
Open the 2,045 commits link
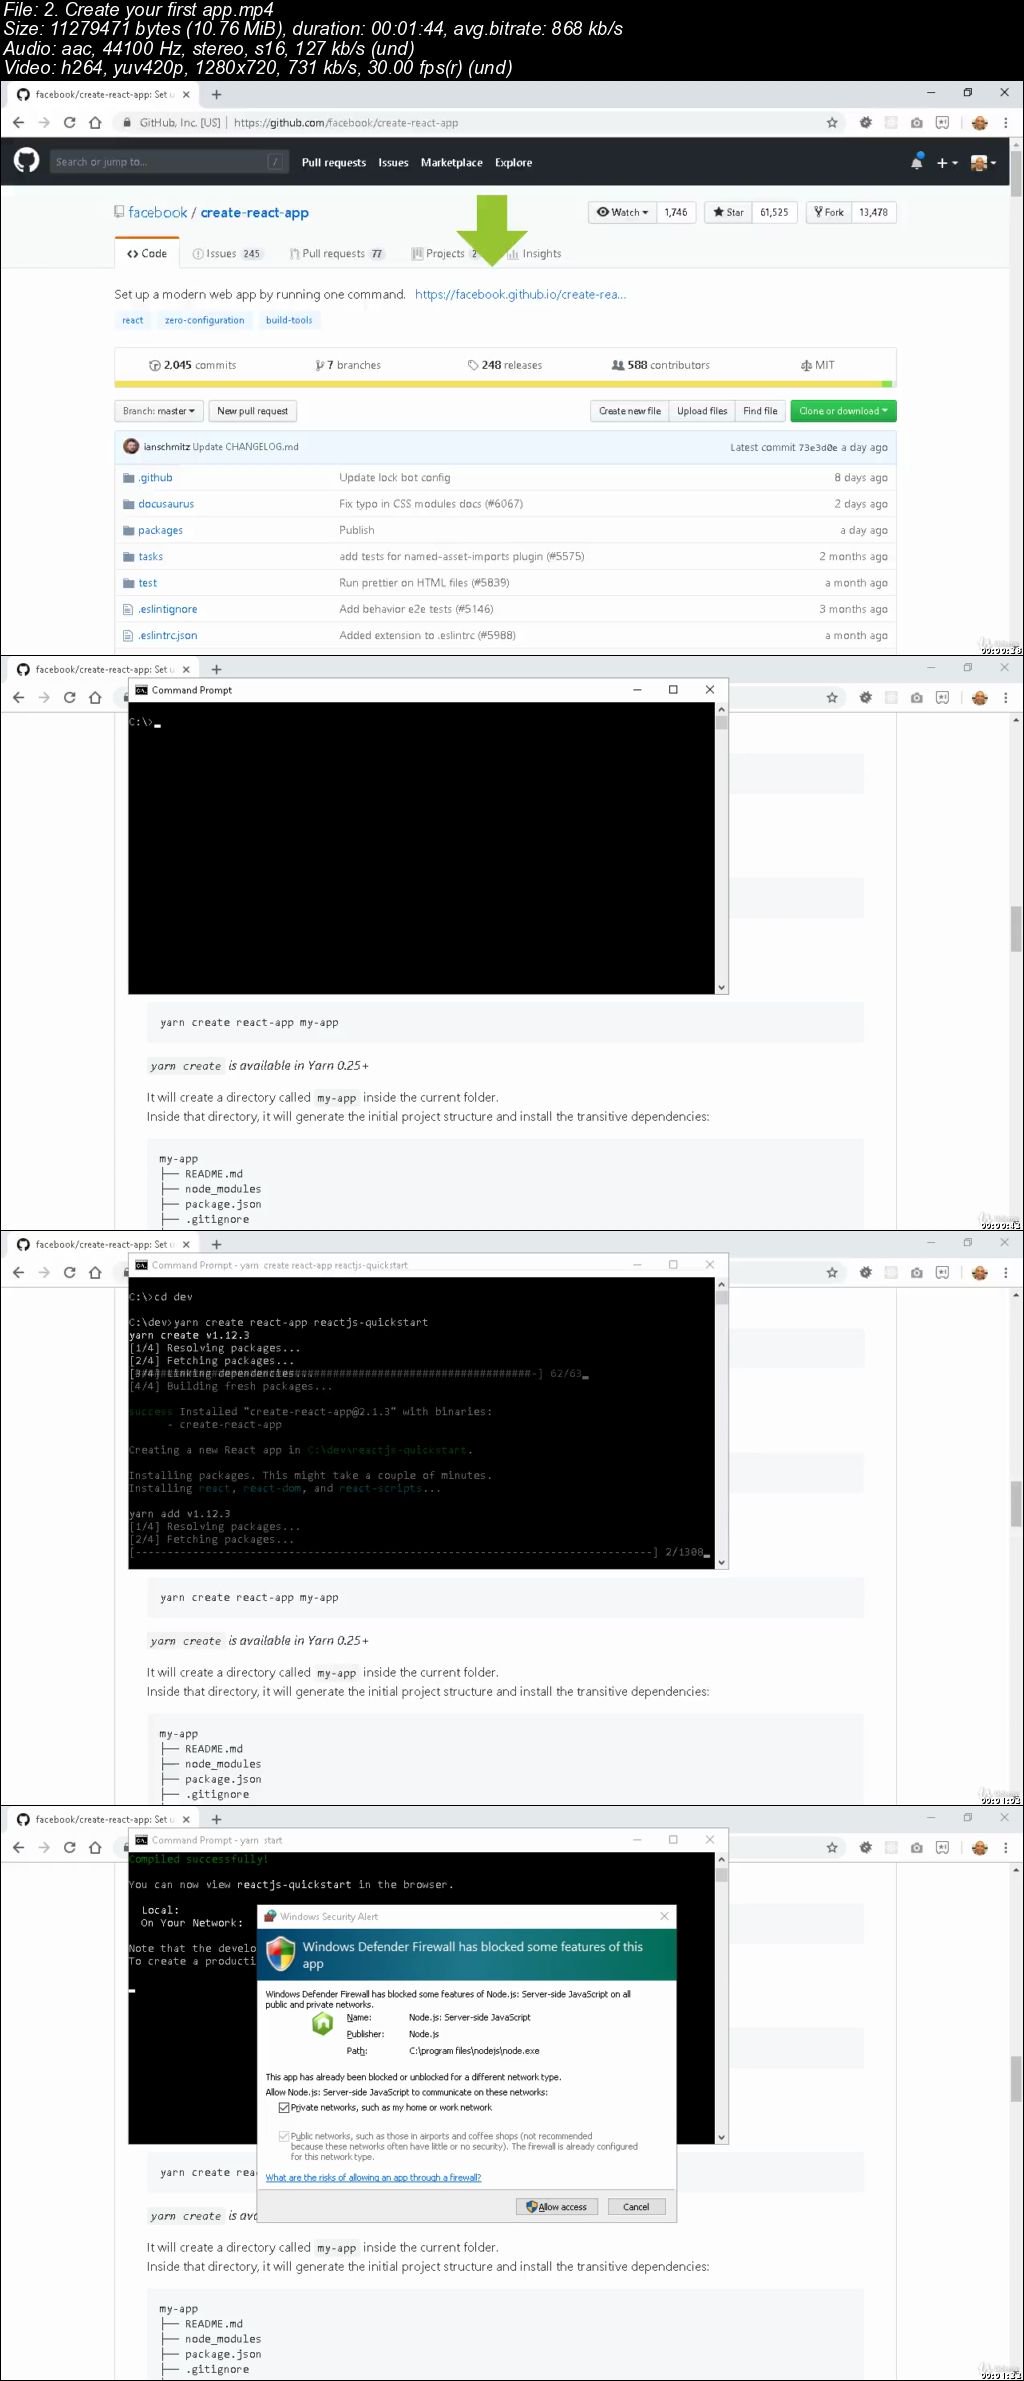coord(193,365)
